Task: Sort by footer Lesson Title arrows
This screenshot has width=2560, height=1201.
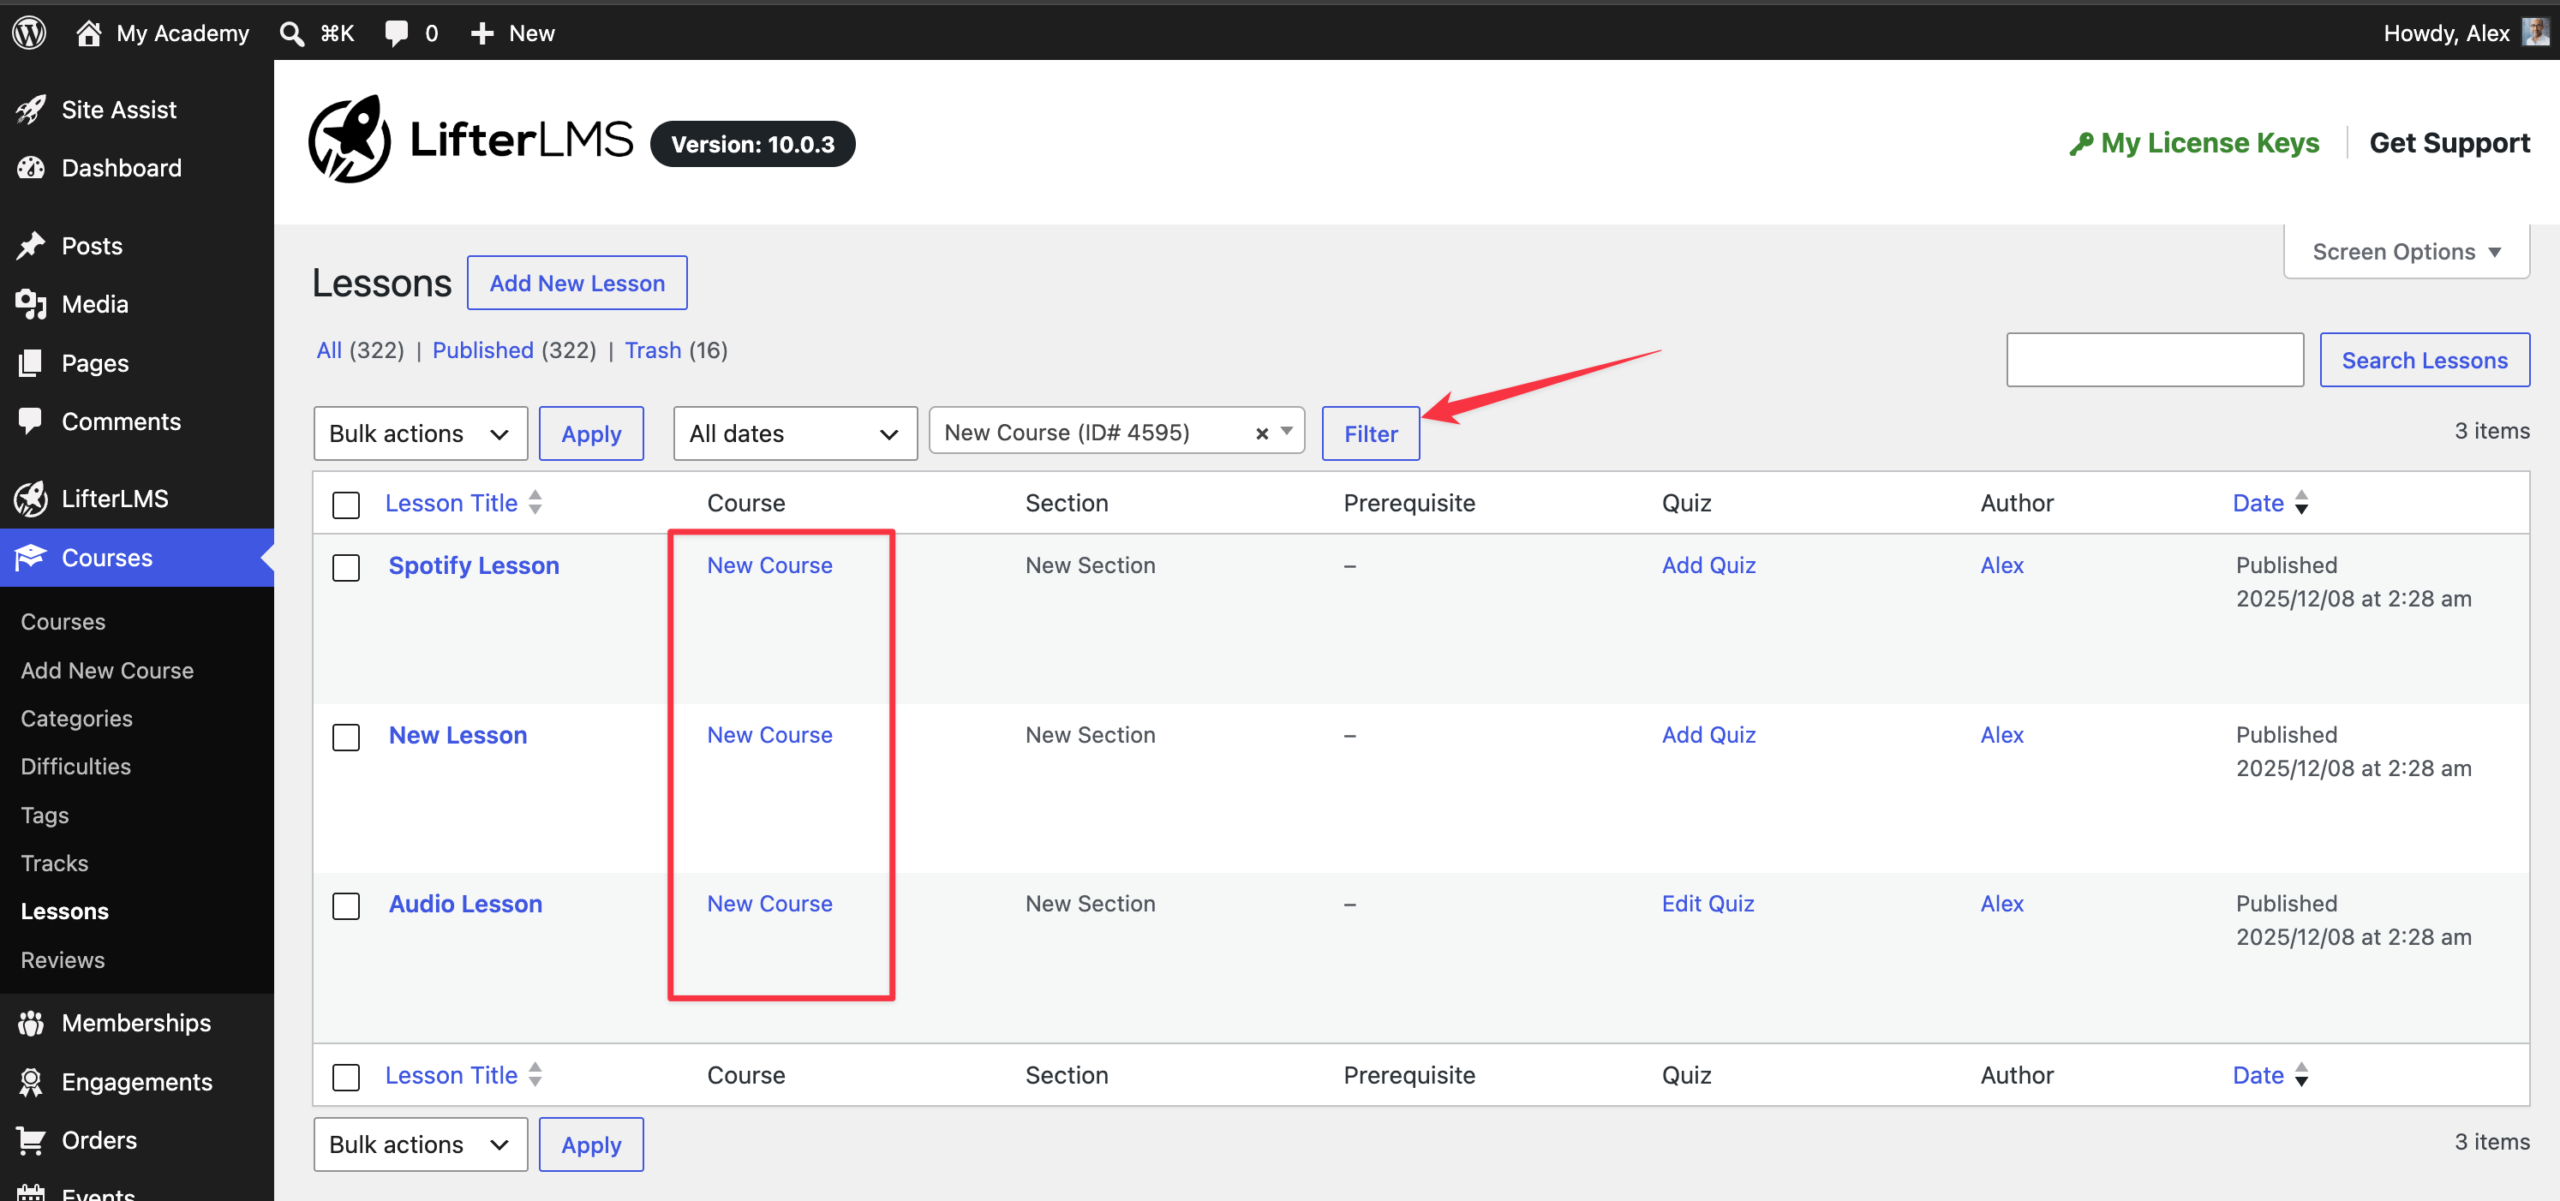Action: pyautogui.click(x=536, y=1075)
